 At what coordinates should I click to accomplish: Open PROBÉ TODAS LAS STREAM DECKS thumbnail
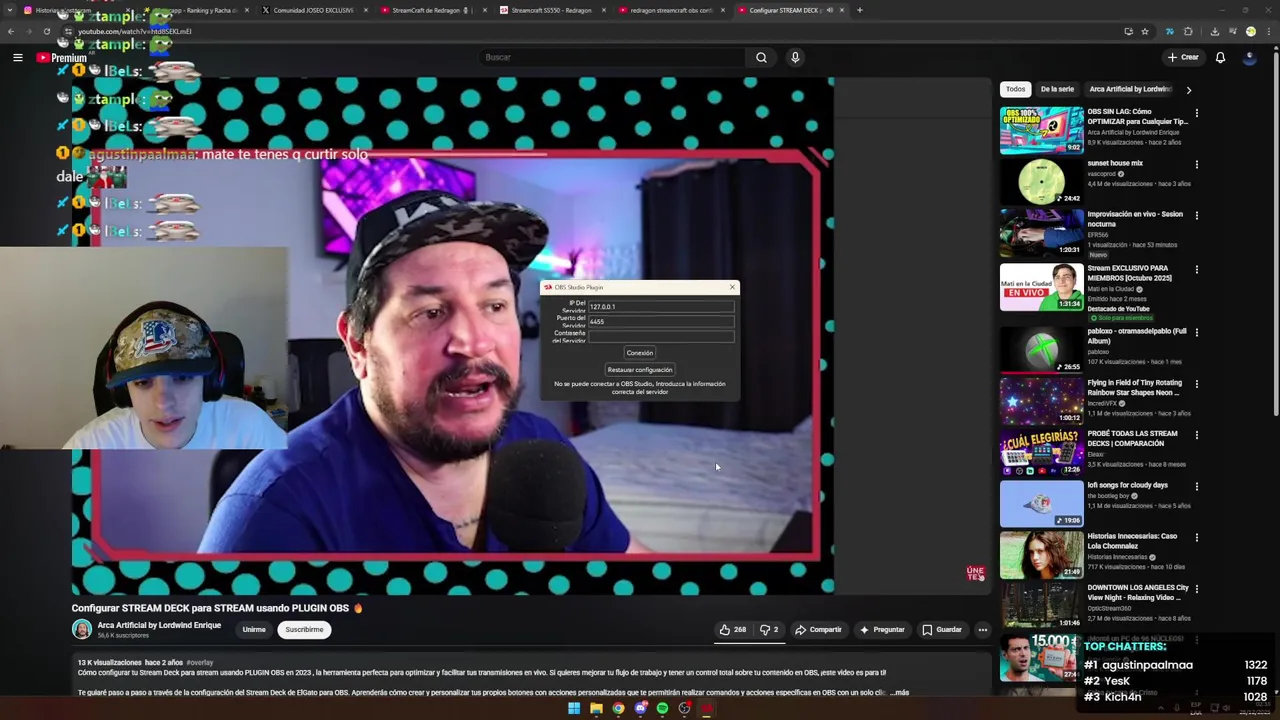pos(1041,453)
